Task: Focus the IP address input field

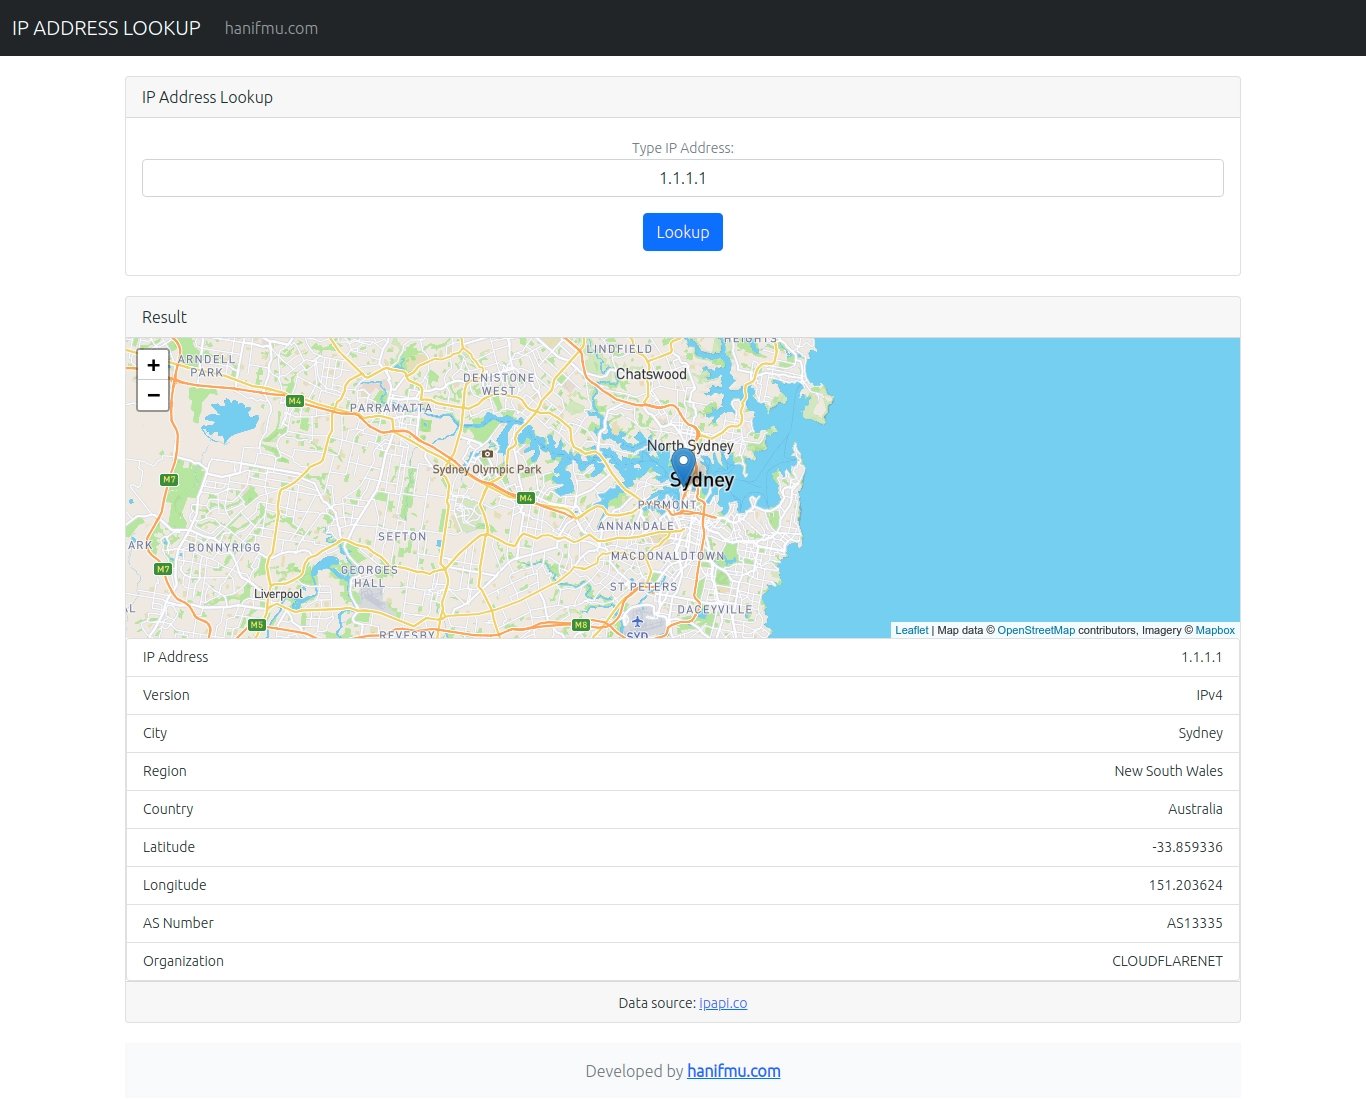Action: tap(683, 178)
